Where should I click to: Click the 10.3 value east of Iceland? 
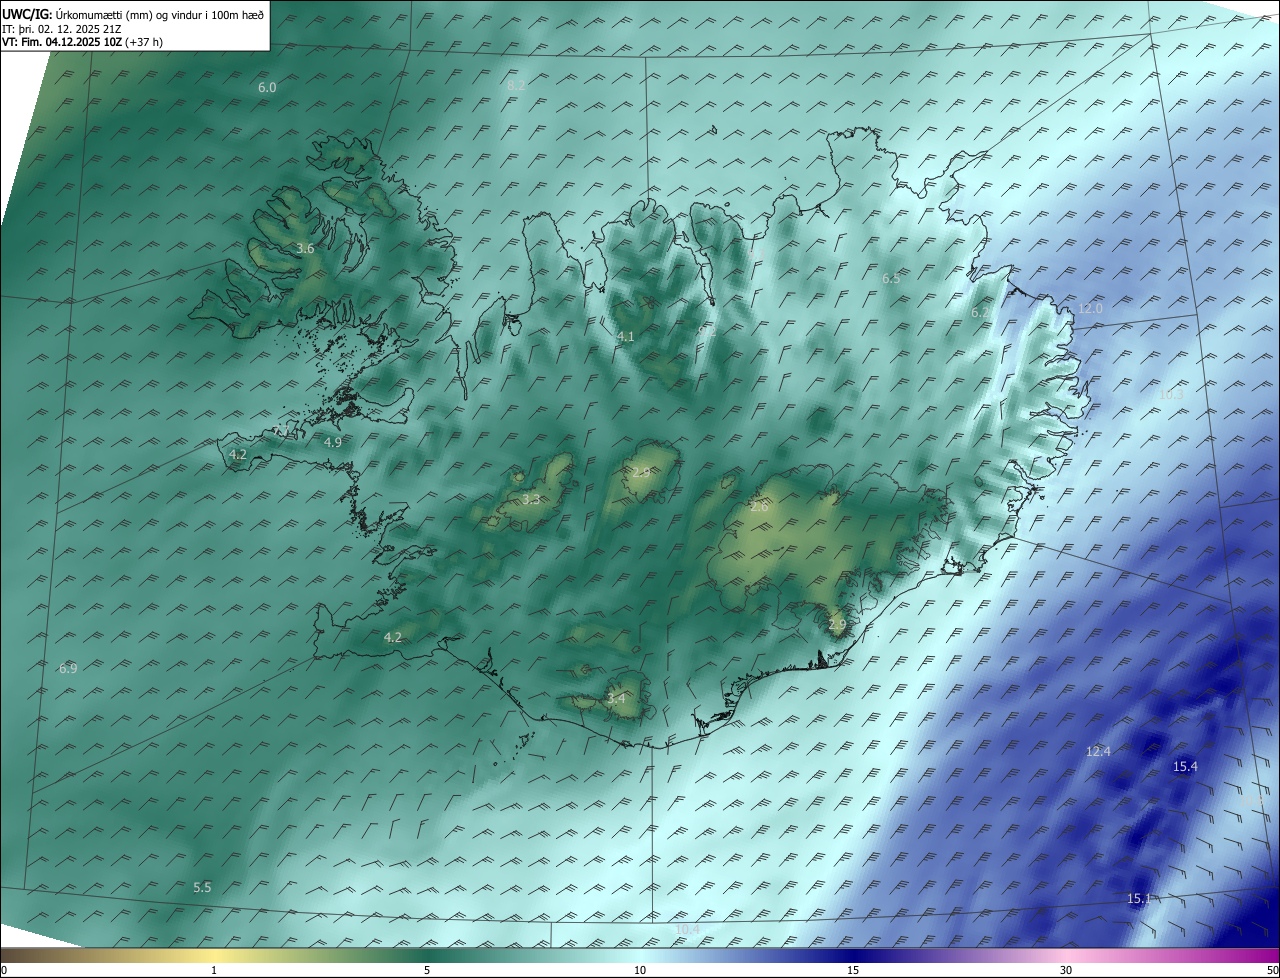pyautogui.click(x=1171, y=395)
